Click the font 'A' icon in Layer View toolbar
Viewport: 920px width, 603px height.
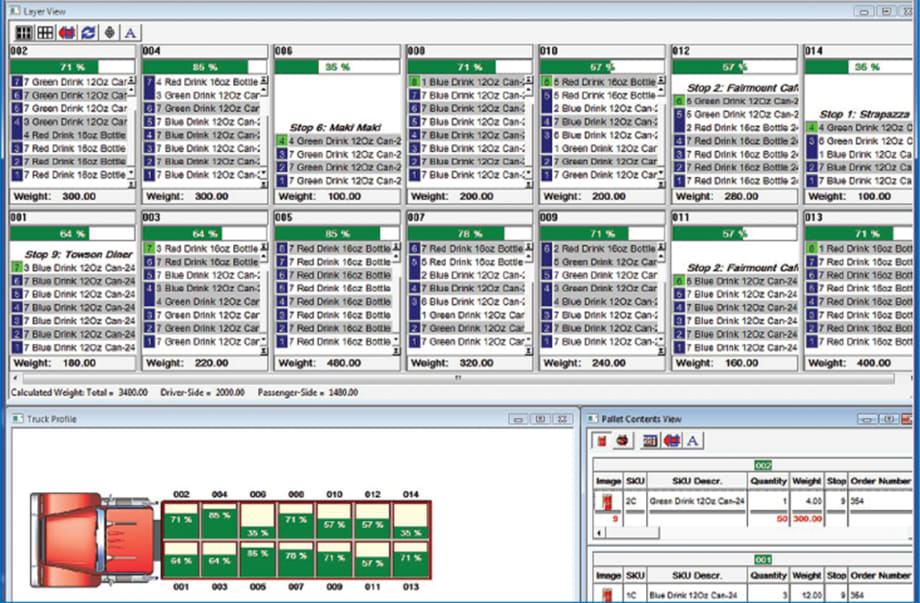coord(128,33)
